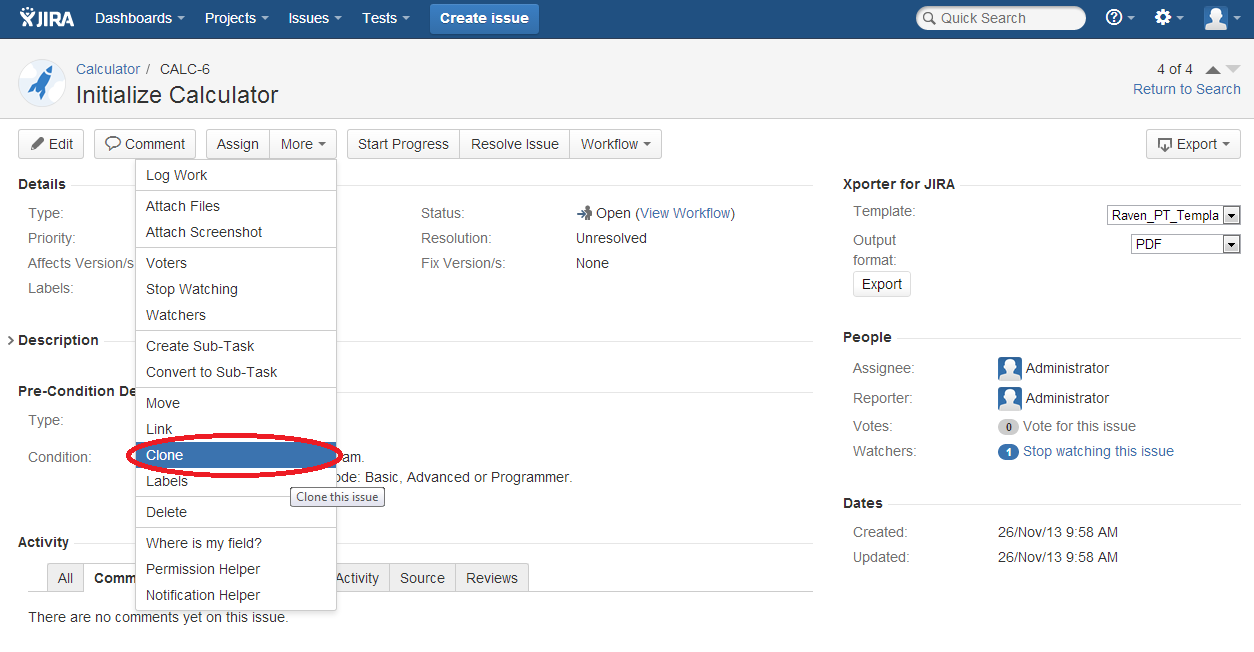Open Permission Helper

pos(236,569)
